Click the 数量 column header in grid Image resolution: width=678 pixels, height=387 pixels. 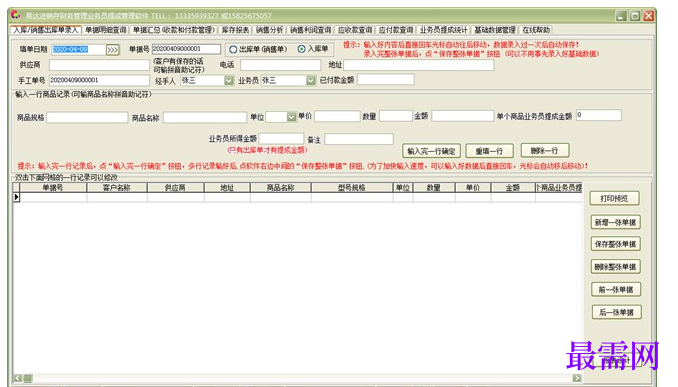[x=434, y=188]
